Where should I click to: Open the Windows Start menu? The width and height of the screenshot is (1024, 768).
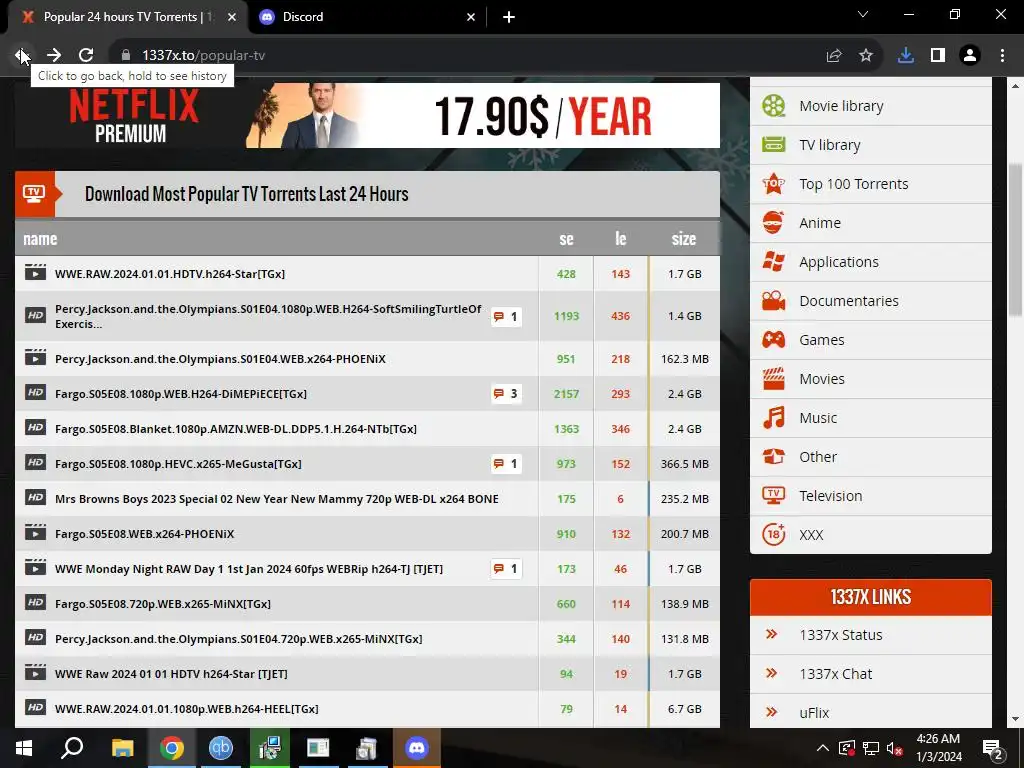pos(24,748)
